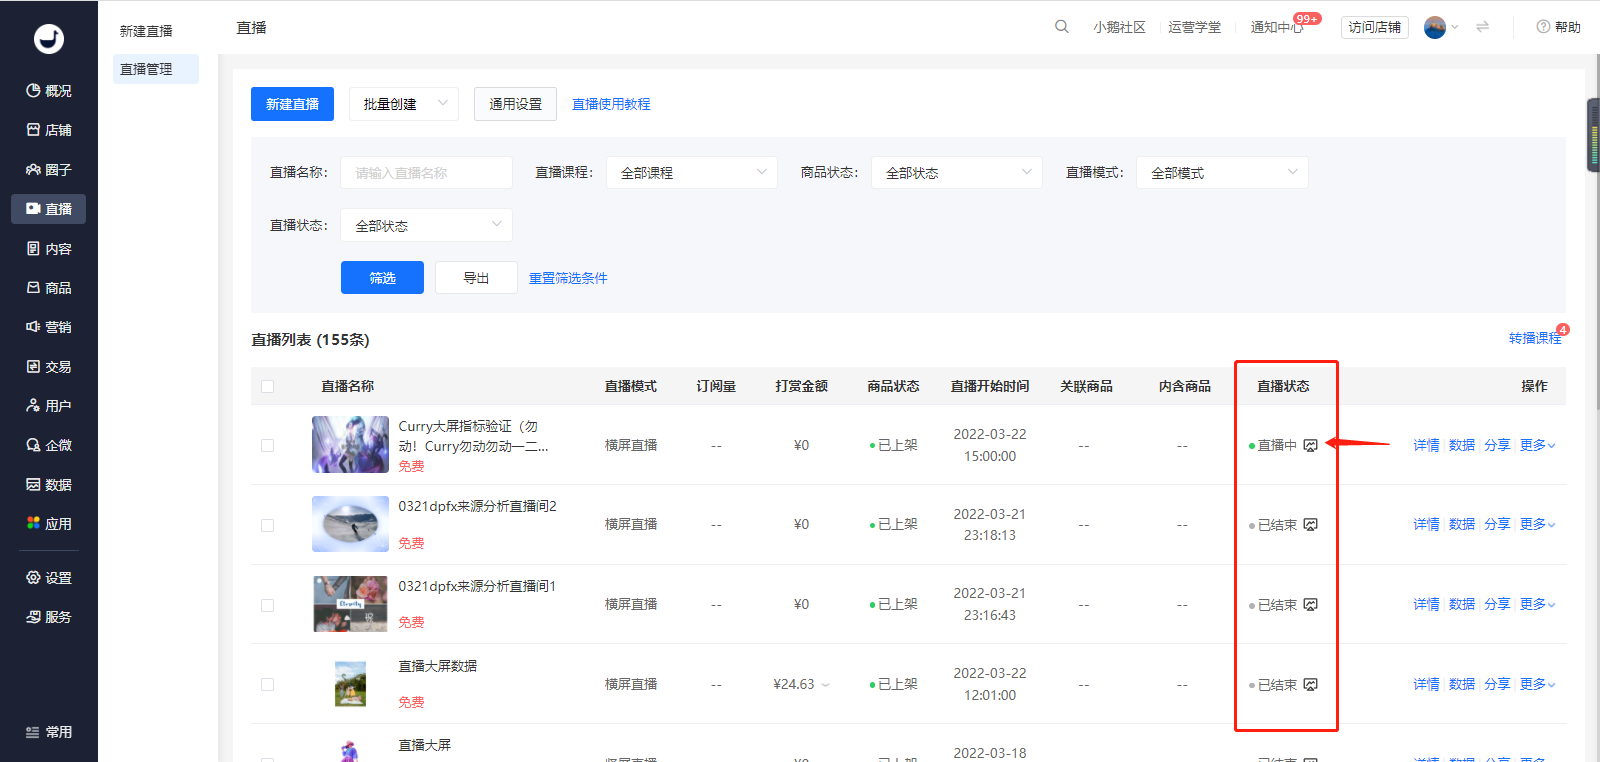Click 重置筛选条件 reset link
This screenshot has width=1600, height=762.
pyautogui.click(x=568, y=278)
